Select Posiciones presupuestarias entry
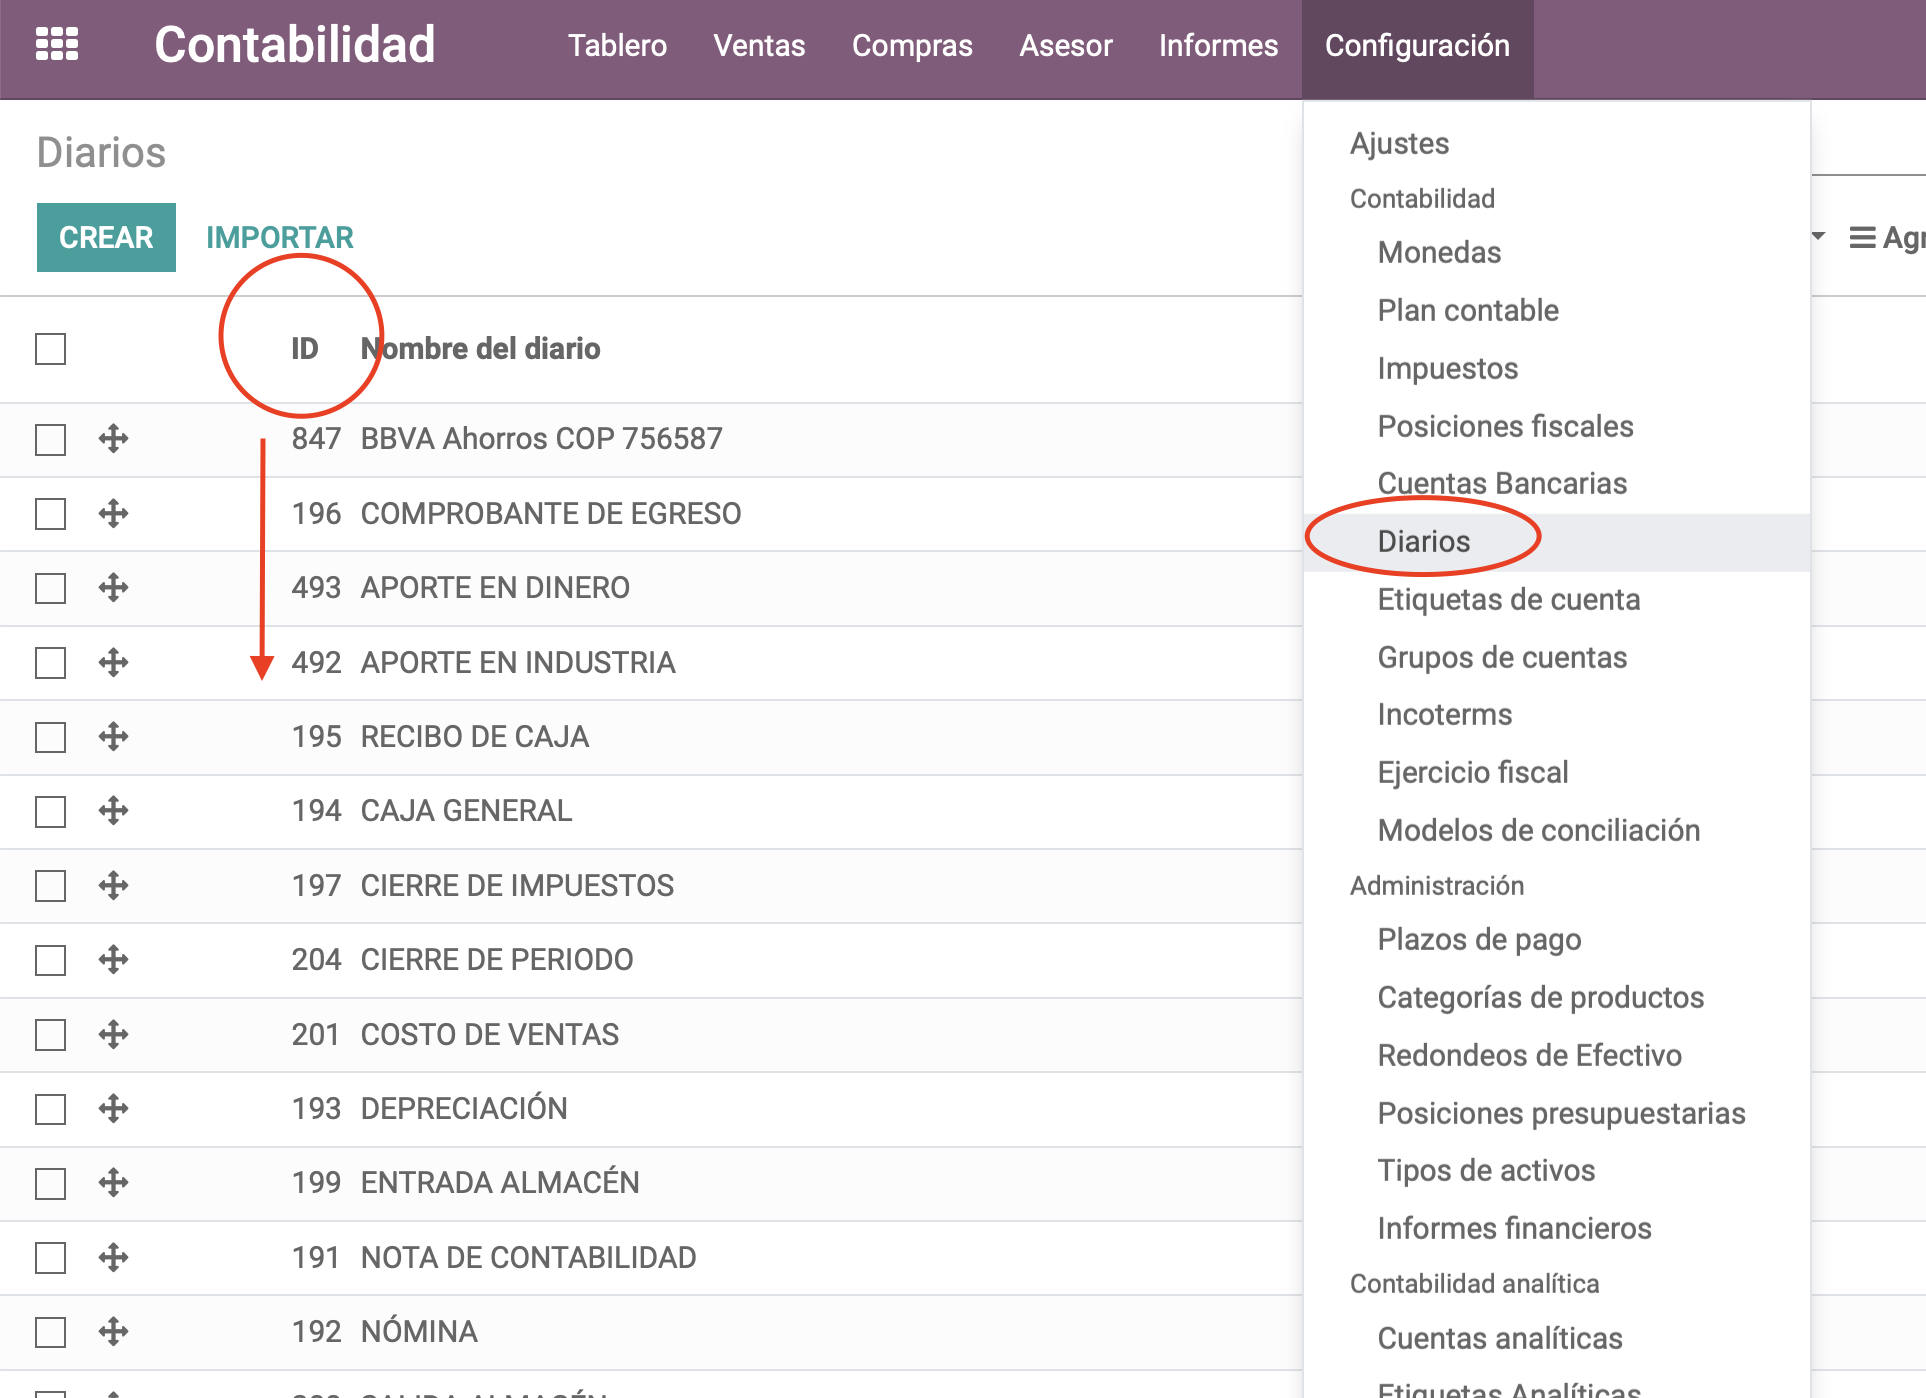 pos(1557,1114)
